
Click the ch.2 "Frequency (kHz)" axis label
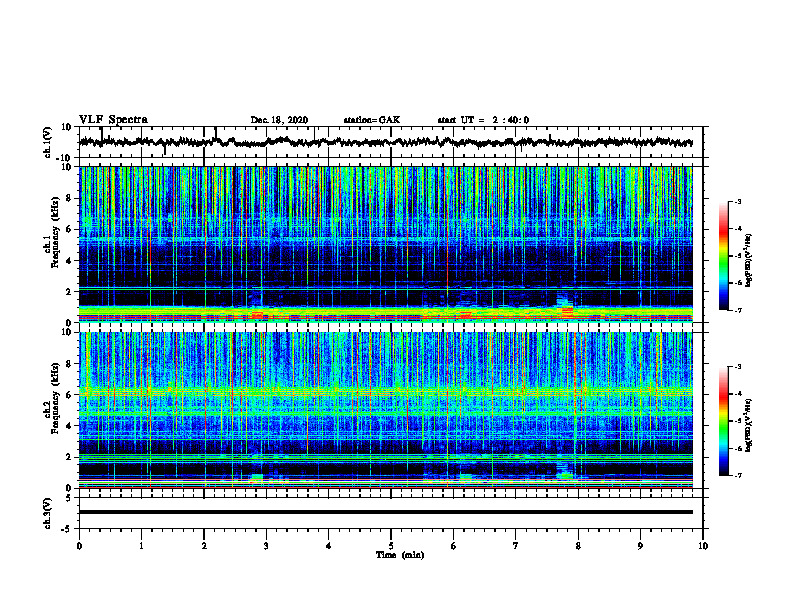[55, 398]
